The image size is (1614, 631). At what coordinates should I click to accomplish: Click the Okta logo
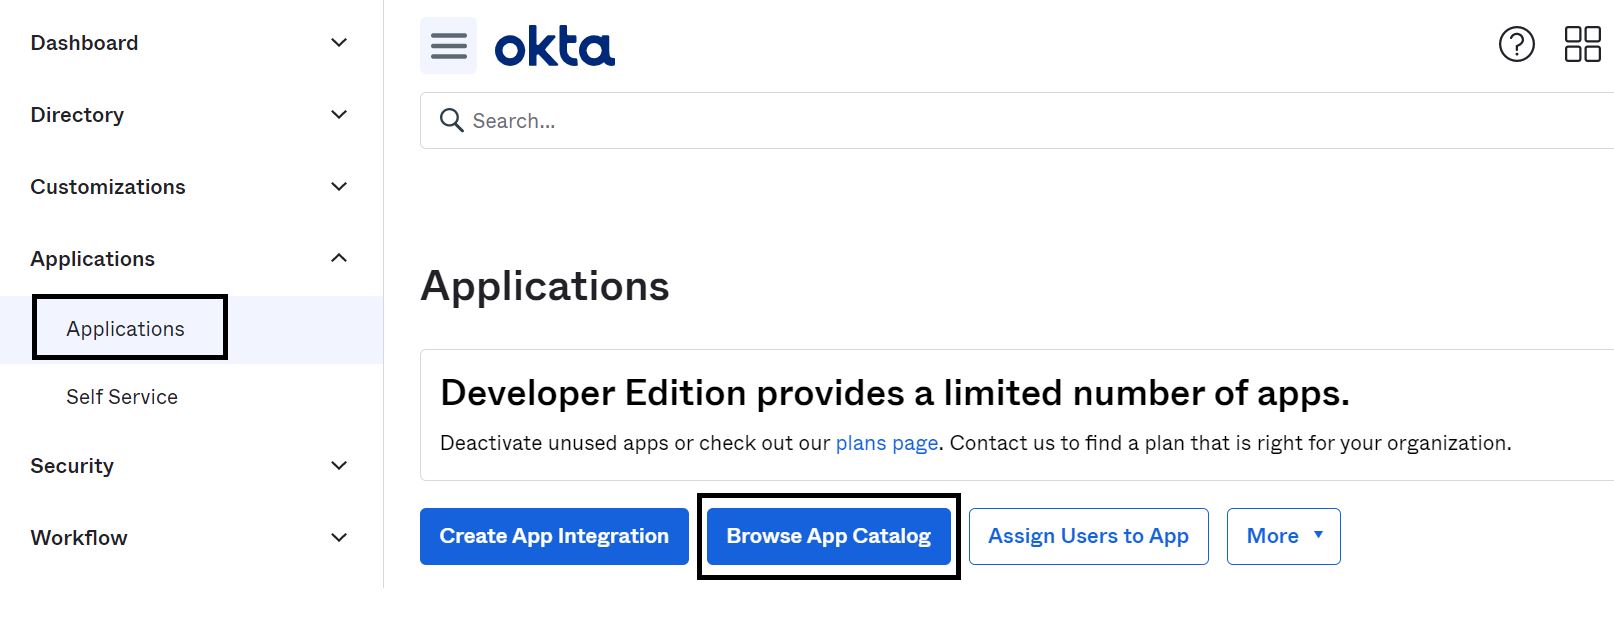555,47
